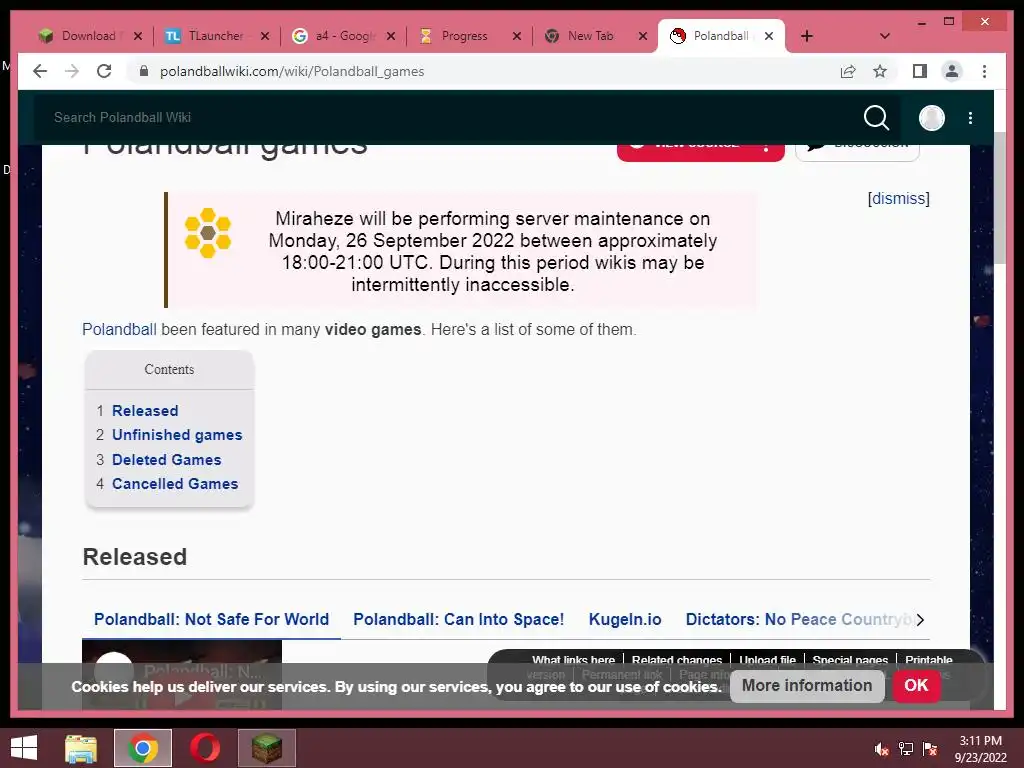The width and height of the screenshot is (1024, 768).
Task: Click the address bar URL
Action: pos(292,71)
